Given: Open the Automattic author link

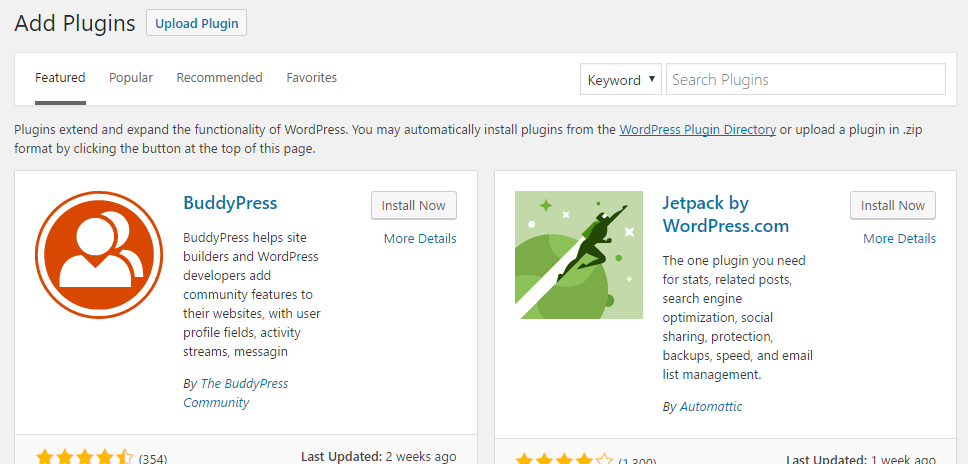Looking at the screenshot, I should tap(711, 407).
